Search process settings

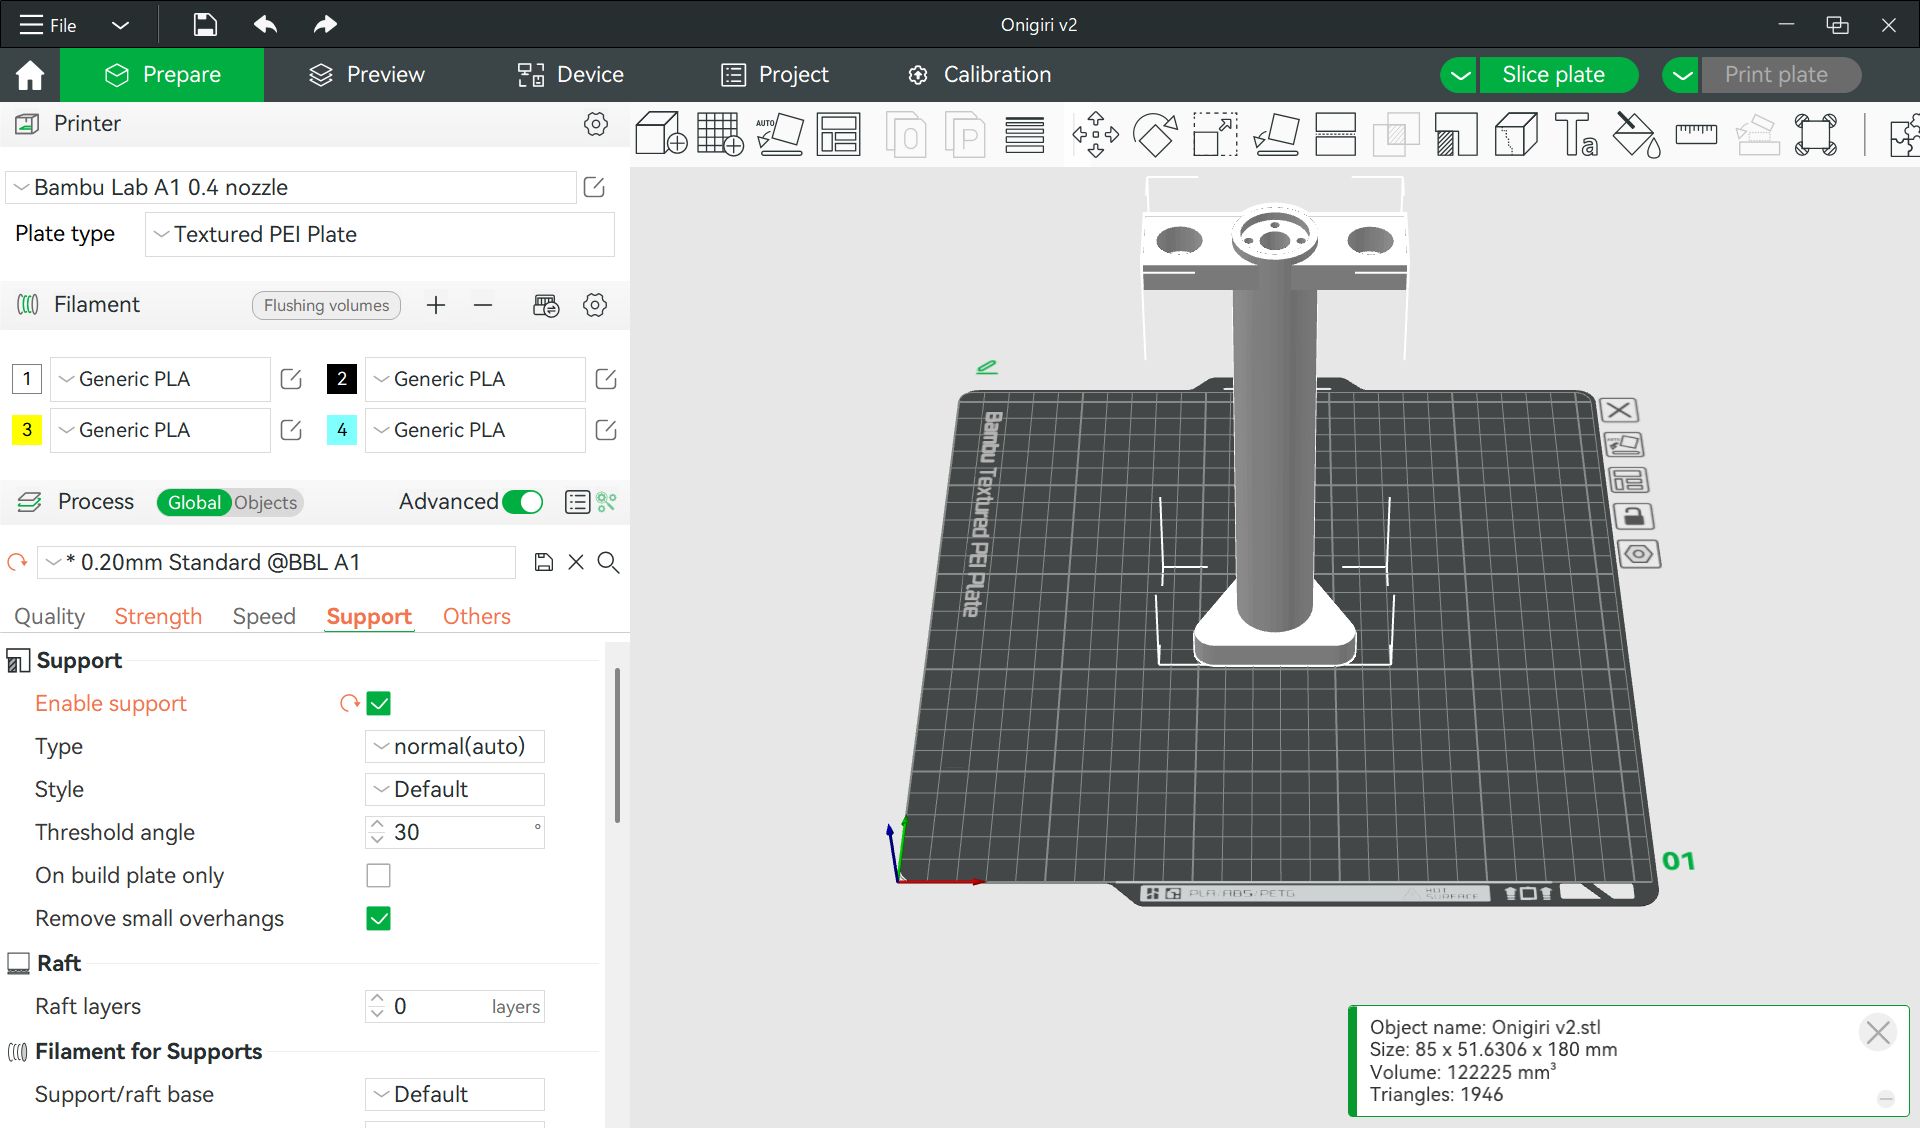[x=608, y=562]
